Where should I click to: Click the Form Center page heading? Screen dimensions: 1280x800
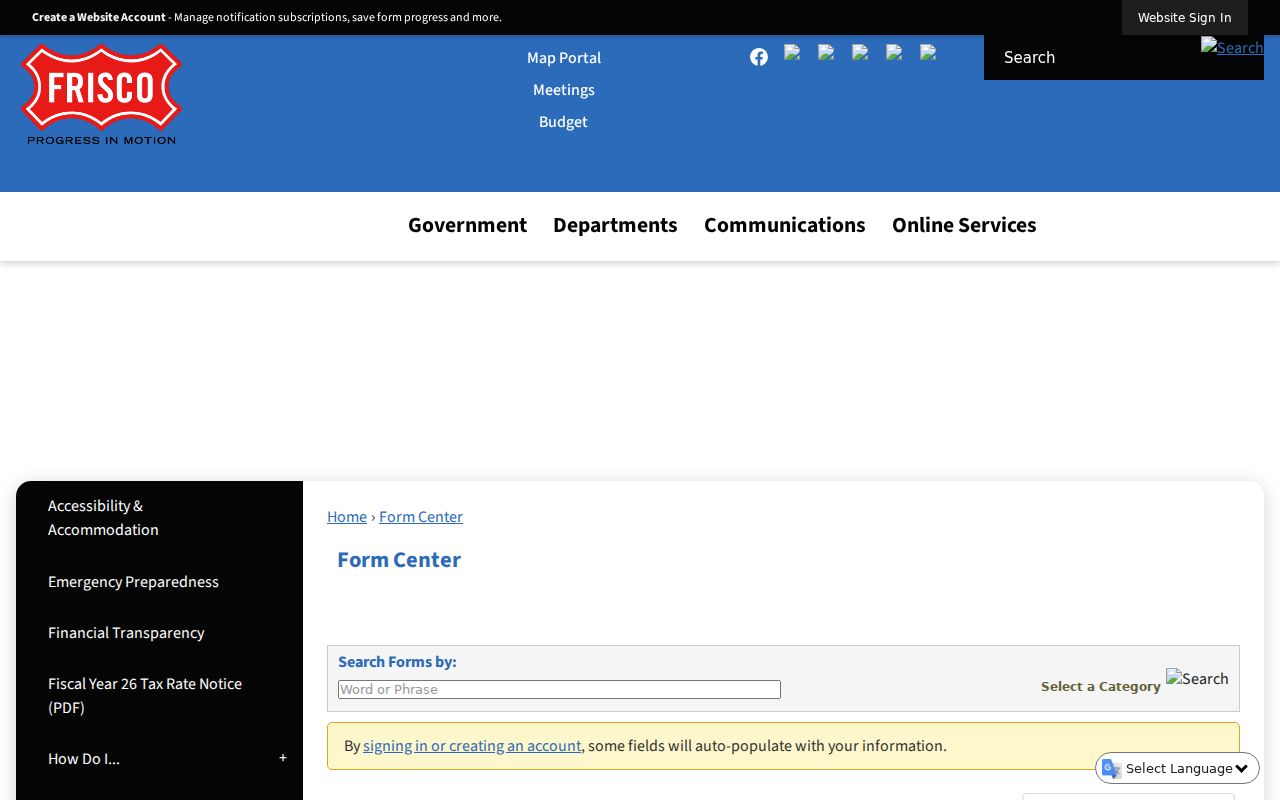click(x=399, y=560)
